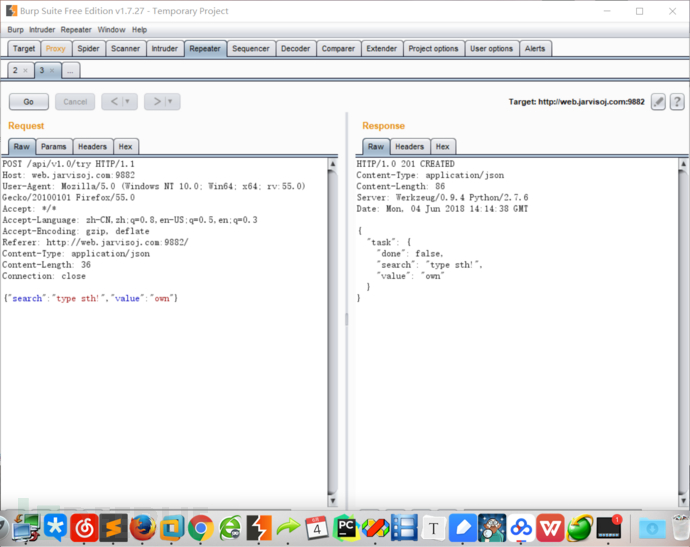Go forward to next request
The height and width of the screenshot is (547, 690).
point(157,102)
